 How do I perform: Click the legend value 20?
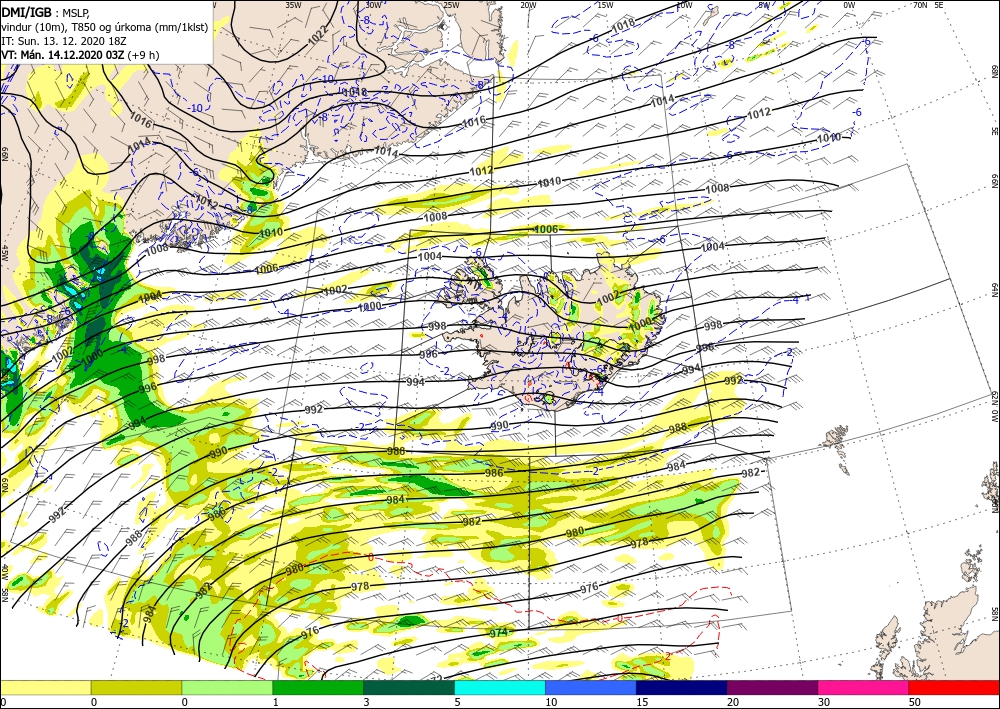732,702
